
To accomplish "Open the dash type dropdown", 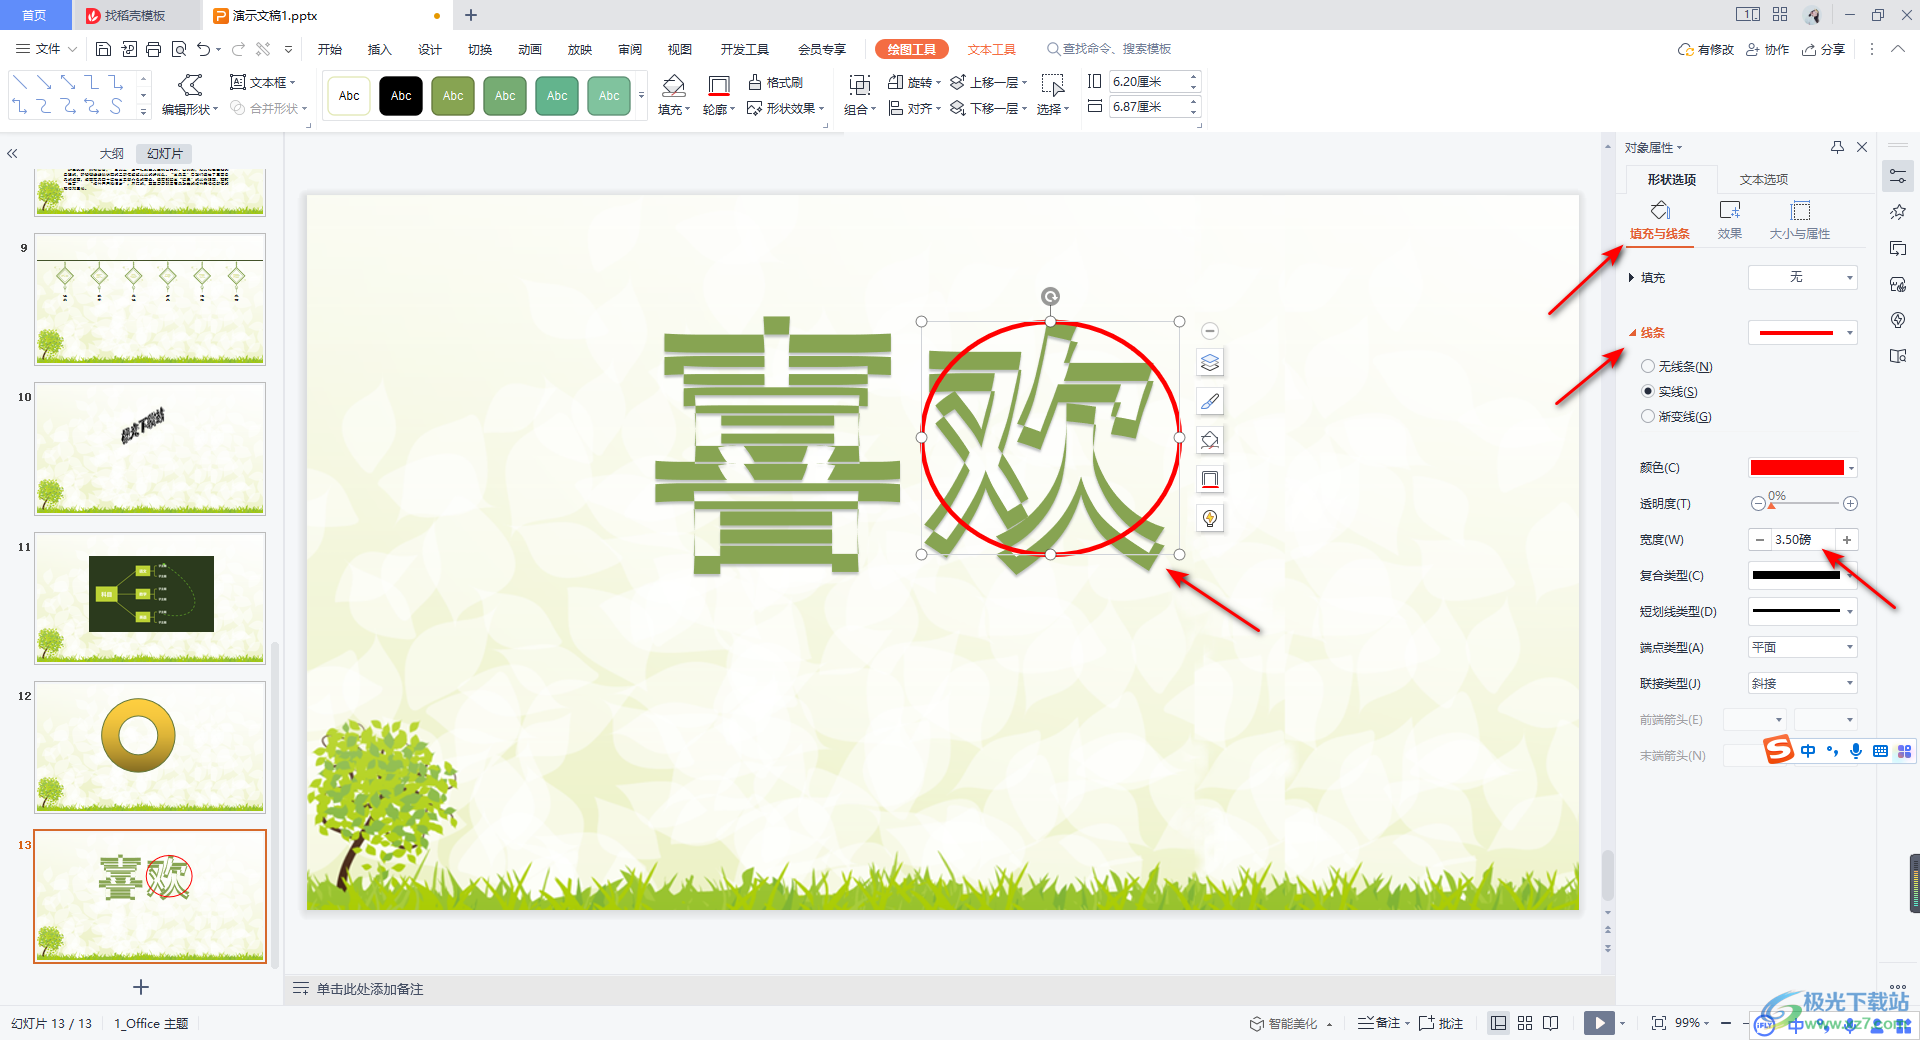I will pyautogui.click(x=1802, y=611).
